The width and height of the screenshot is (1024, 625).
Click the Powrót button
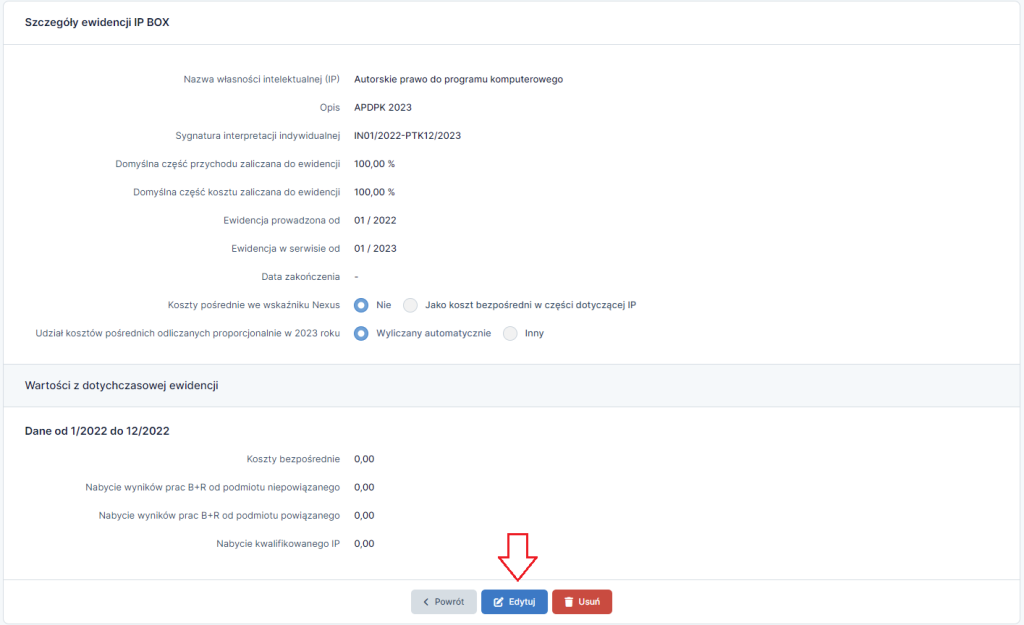[x=443, y=601]
